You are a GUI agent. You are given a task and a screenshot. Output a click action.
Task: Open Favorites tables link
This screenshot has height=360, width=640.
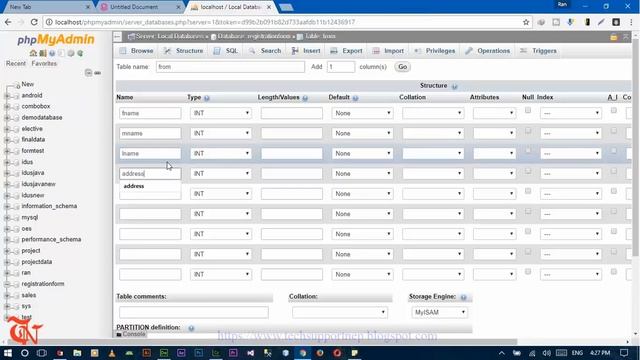click(44, 64)
